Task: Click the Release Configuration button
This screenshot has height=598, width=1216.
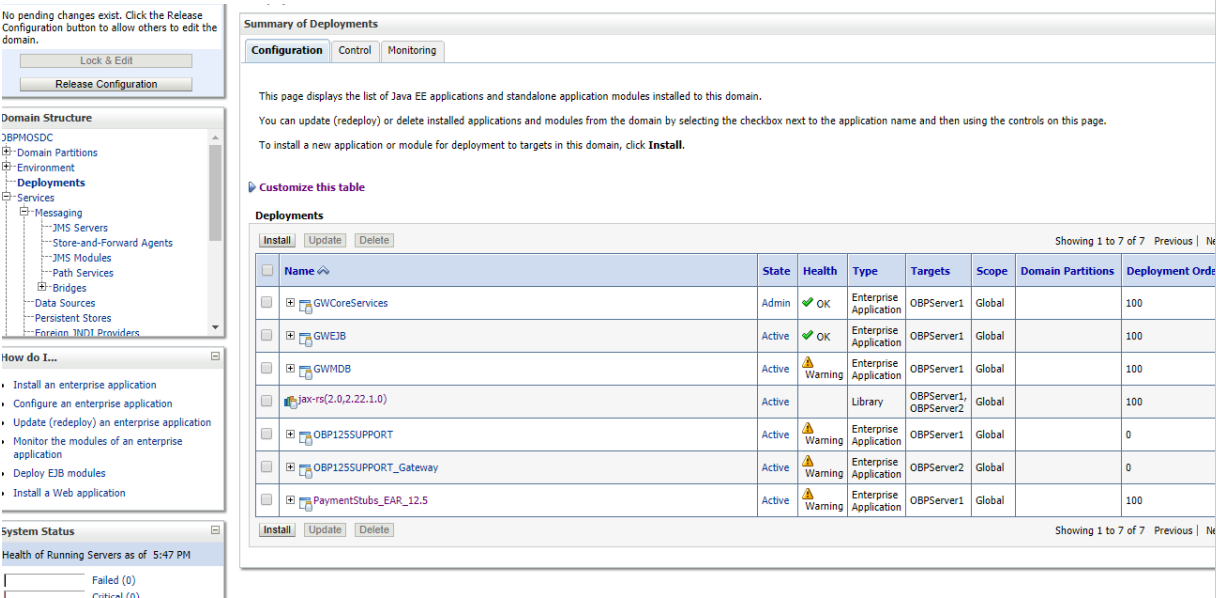Action: (x=105, y=83)
